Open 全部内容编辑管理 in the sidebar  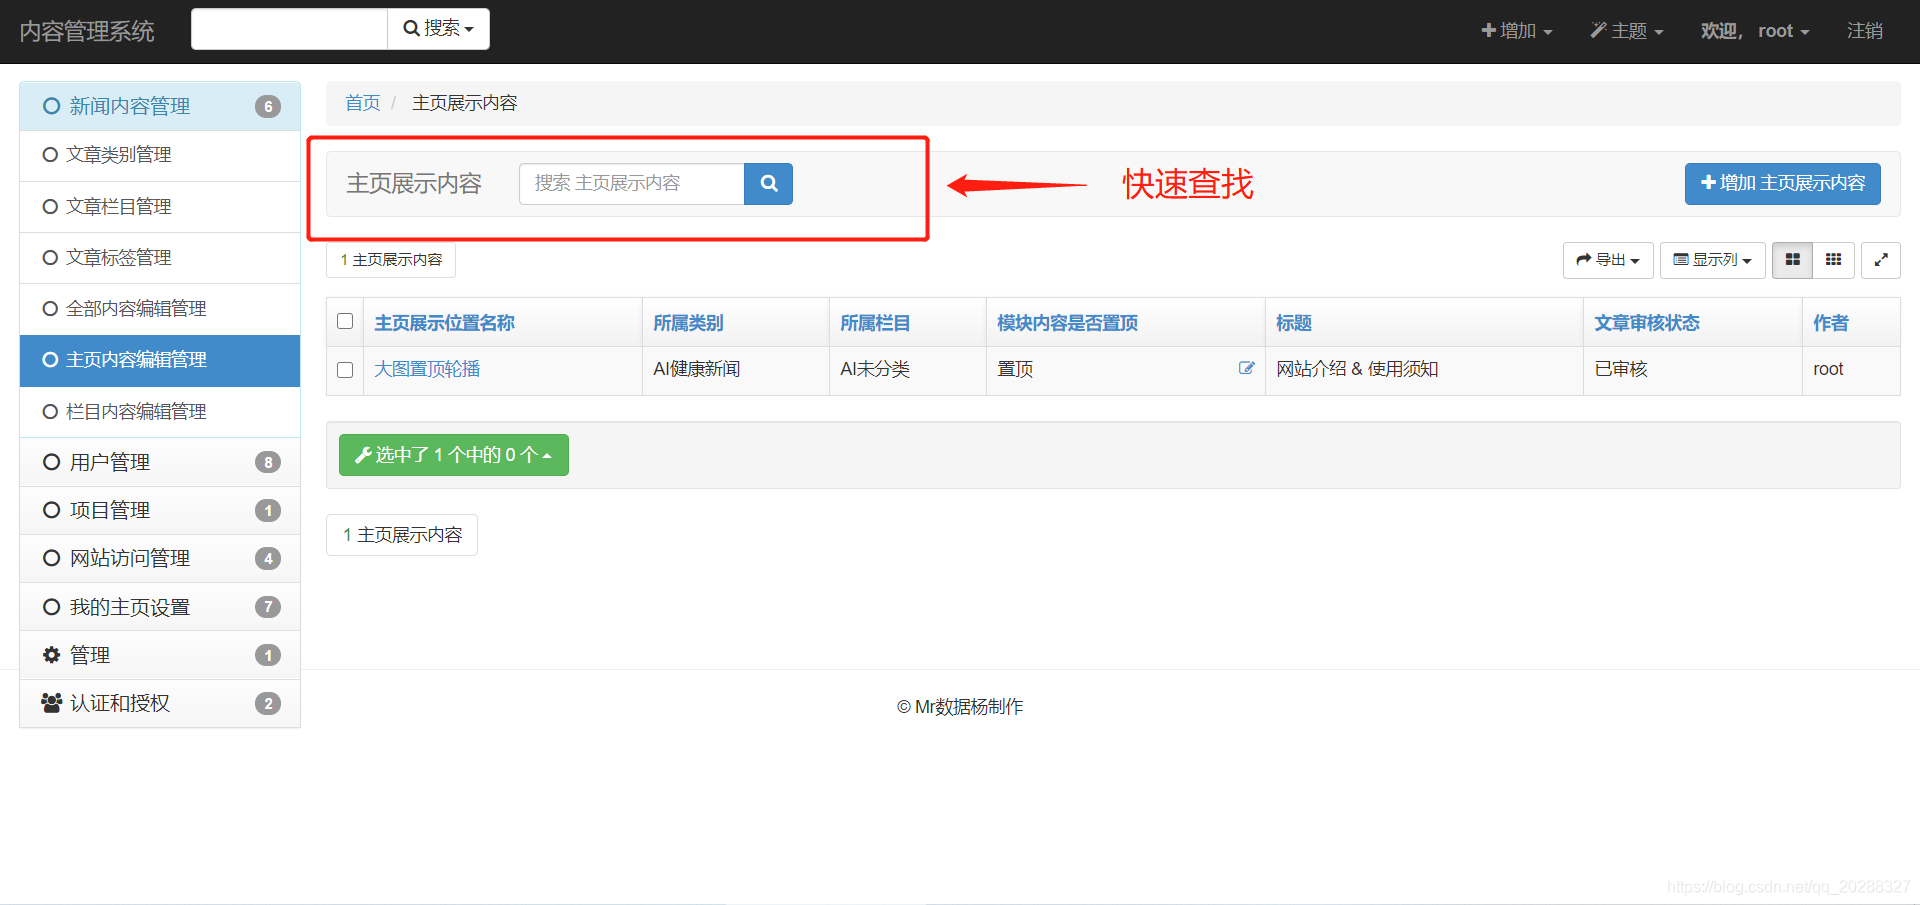(x=160, y=309)
